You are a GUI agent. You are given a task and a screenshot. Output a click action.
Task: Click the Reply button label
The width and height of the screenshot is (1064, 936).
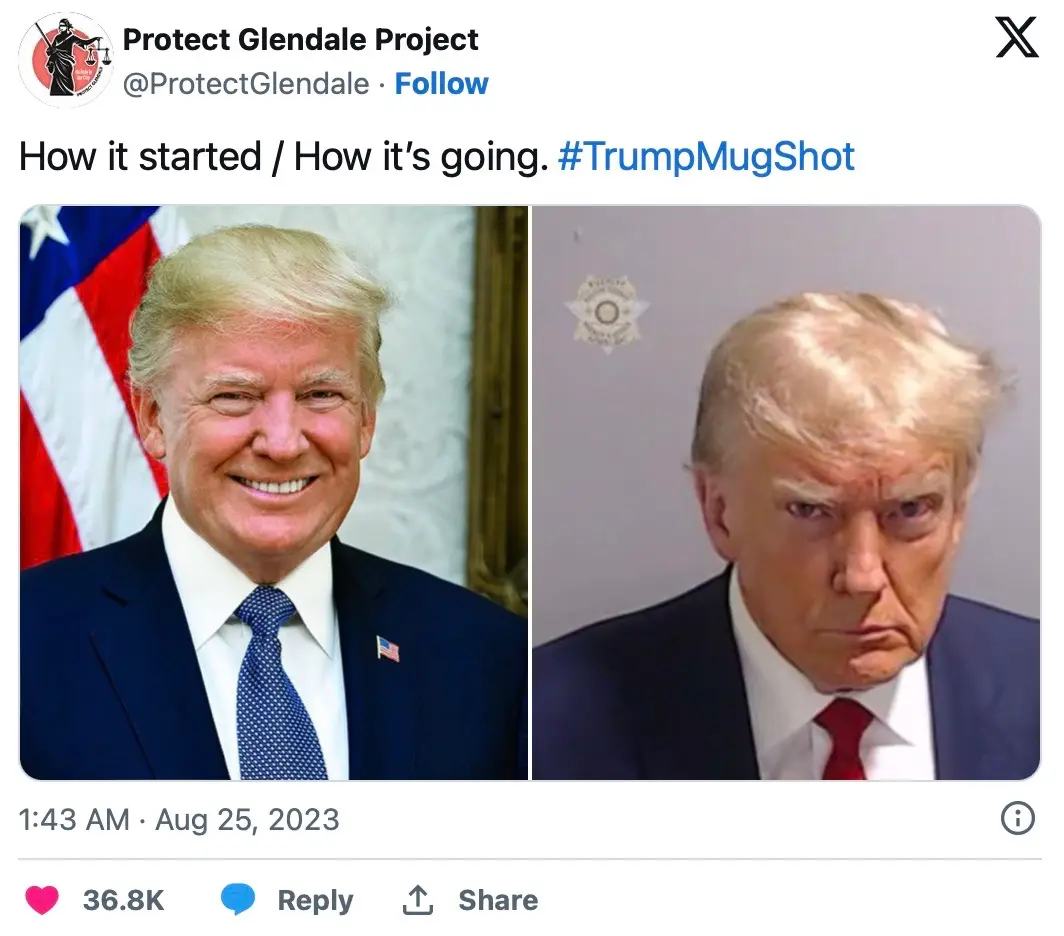point(316,900)
